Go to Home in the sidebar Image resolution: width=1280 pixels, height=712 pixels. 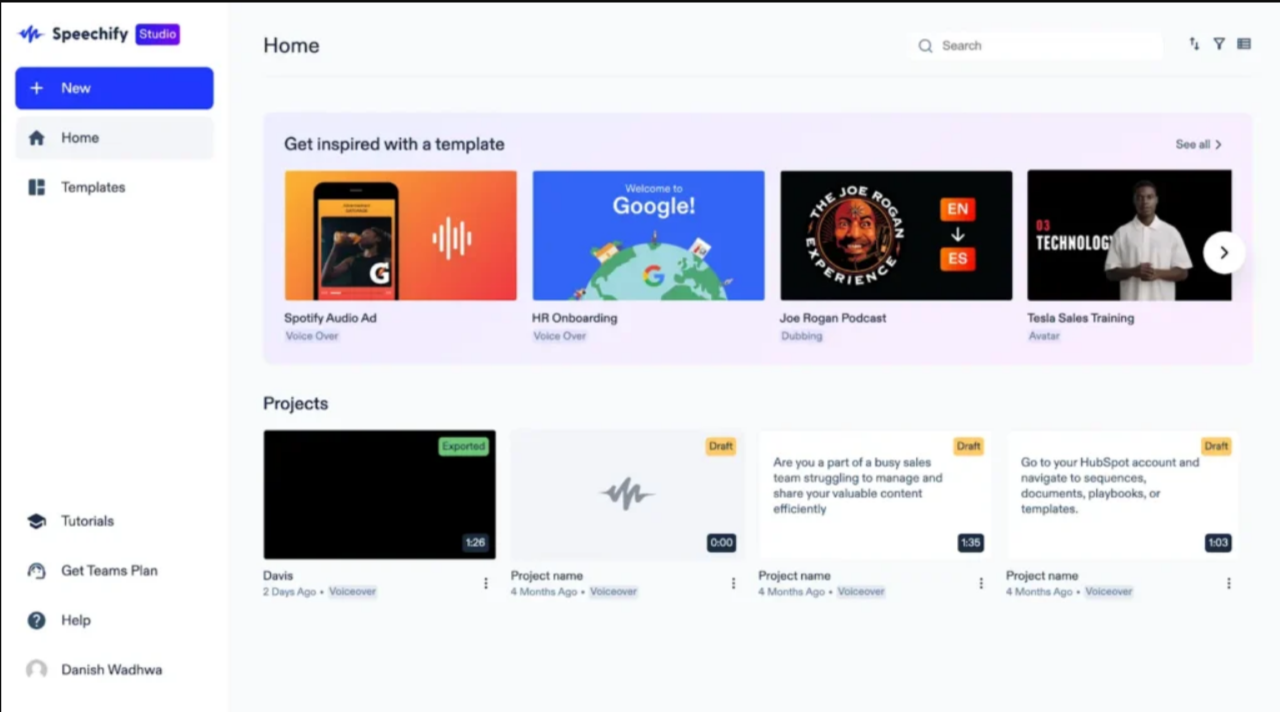click(x=114, y=138)
